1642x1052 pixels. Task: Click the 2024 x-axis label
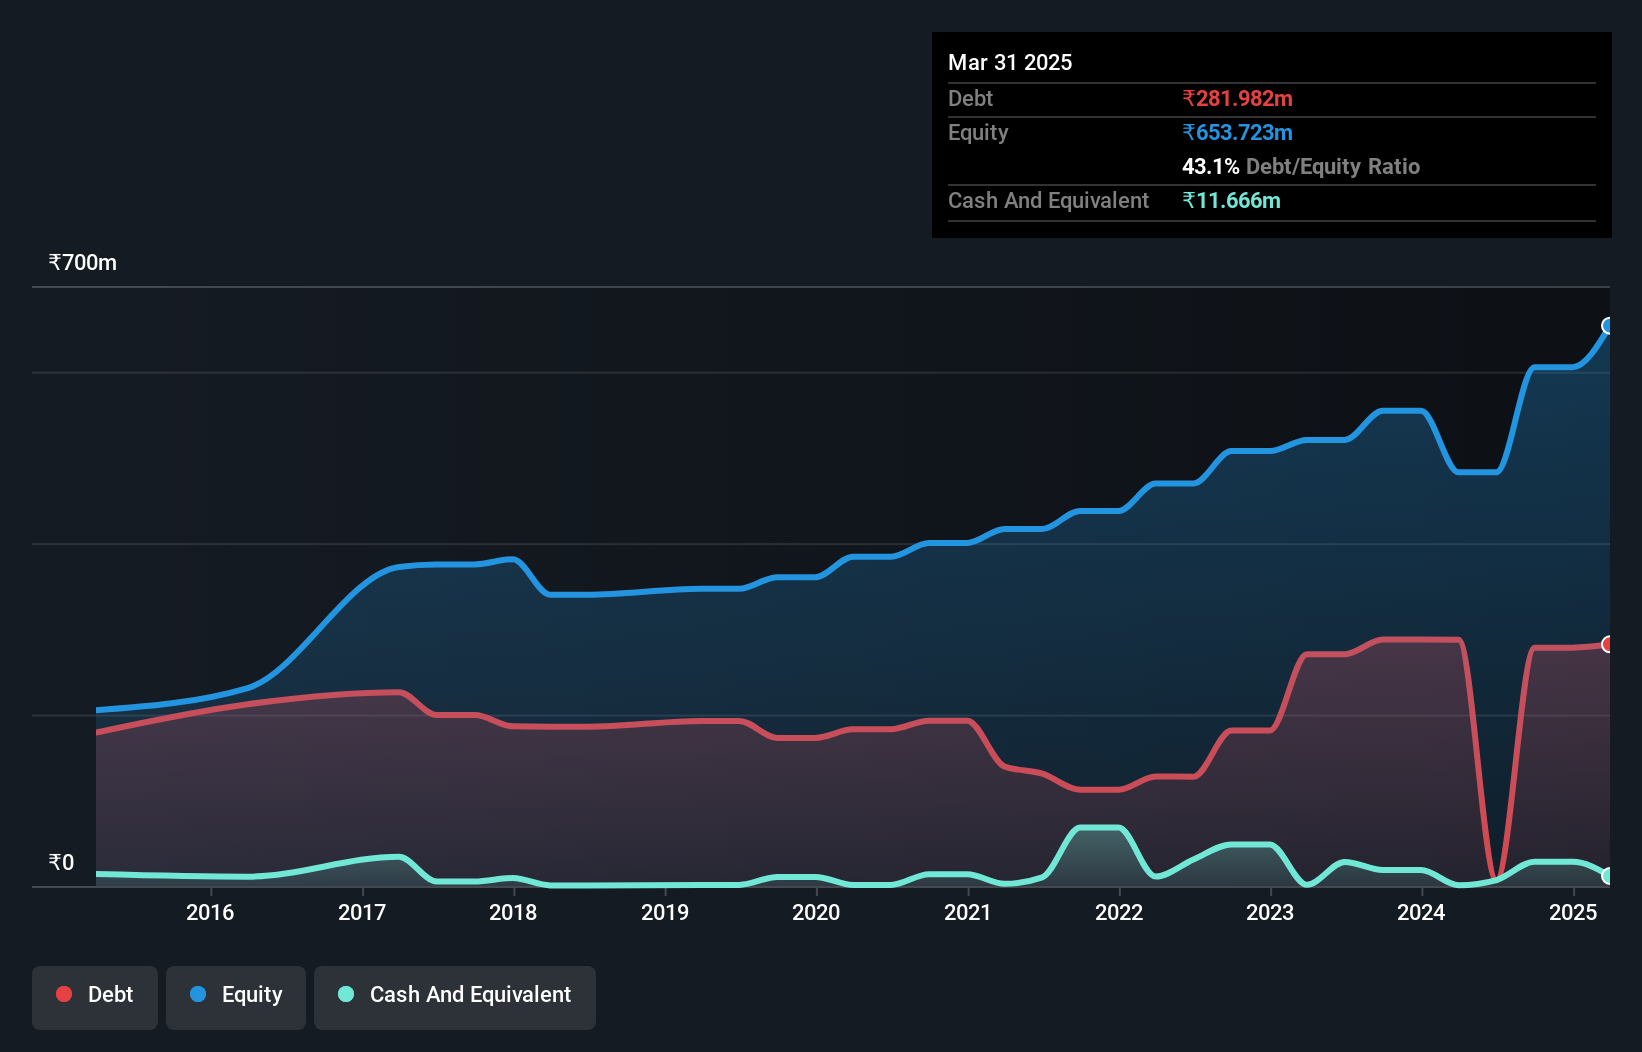point(1421,912)
